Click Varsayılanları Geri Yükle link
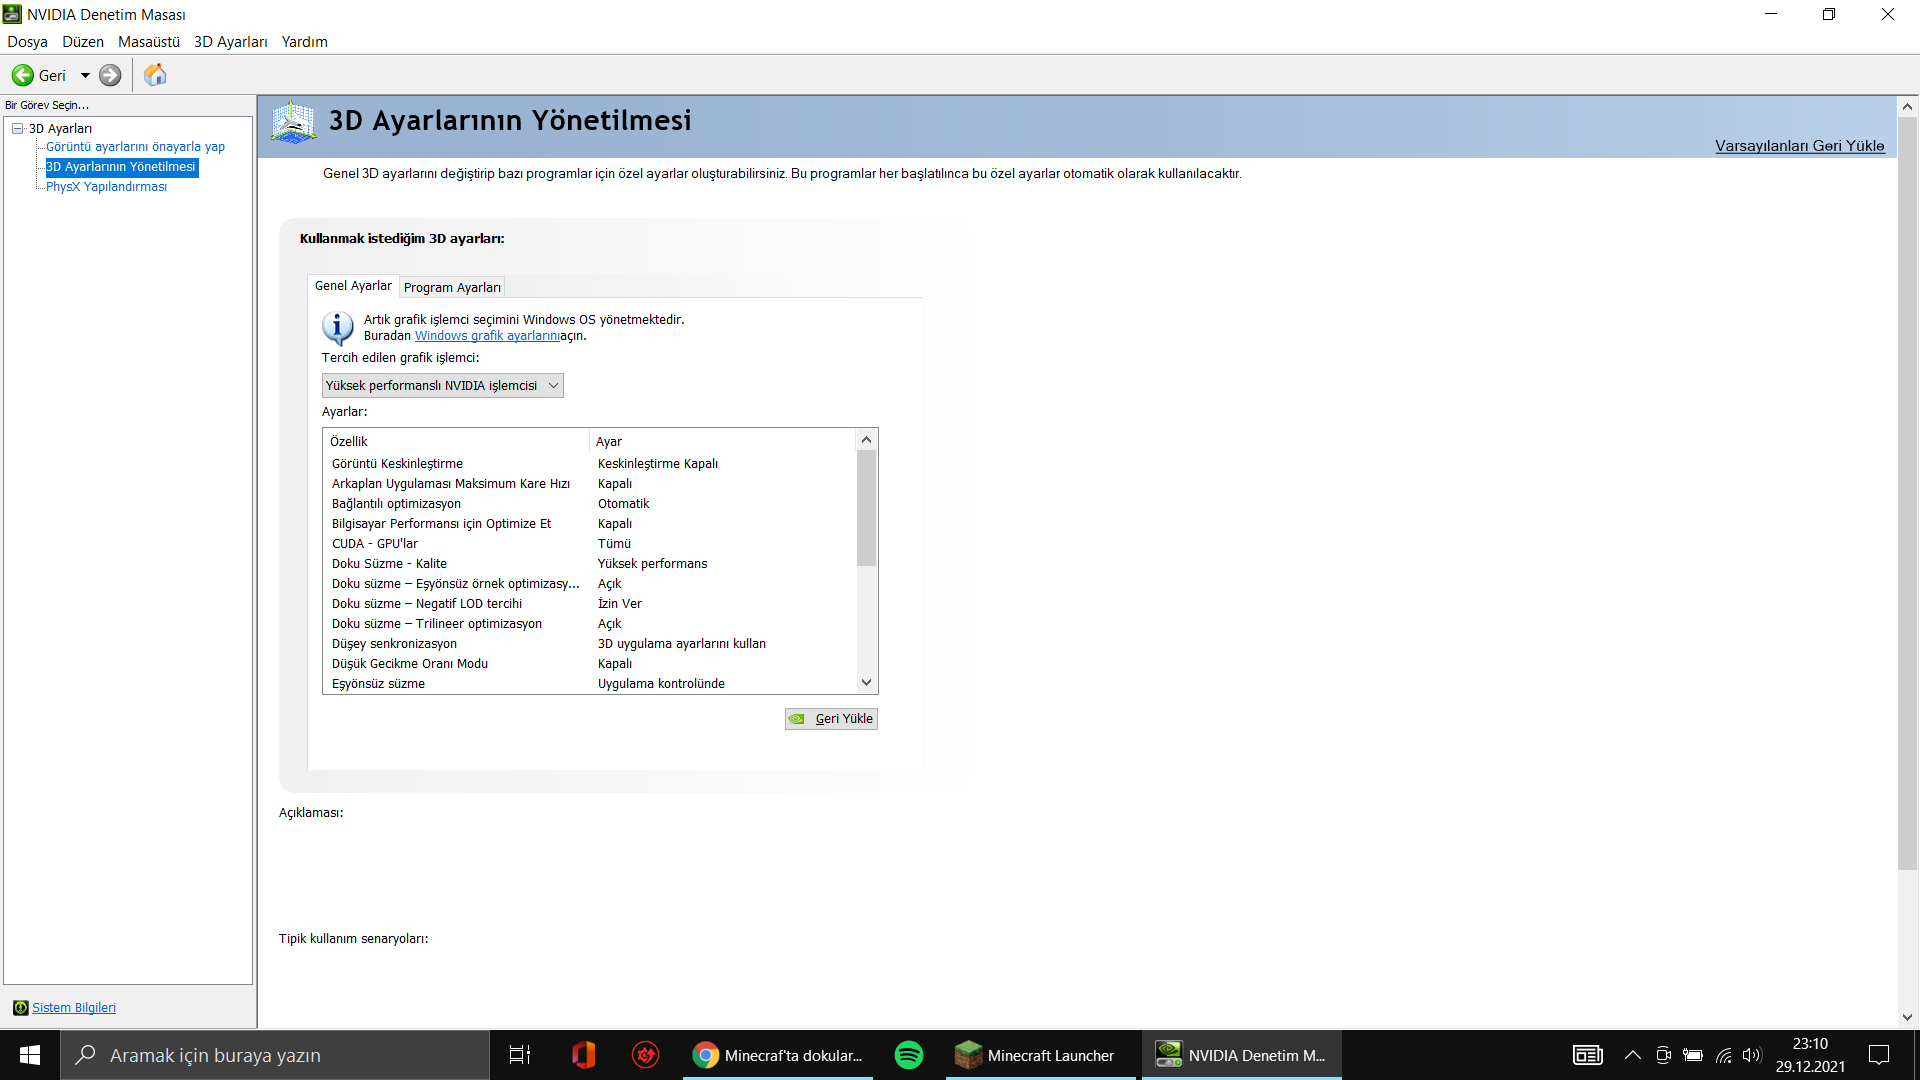1920x1080 pixels. (1799, 146)
